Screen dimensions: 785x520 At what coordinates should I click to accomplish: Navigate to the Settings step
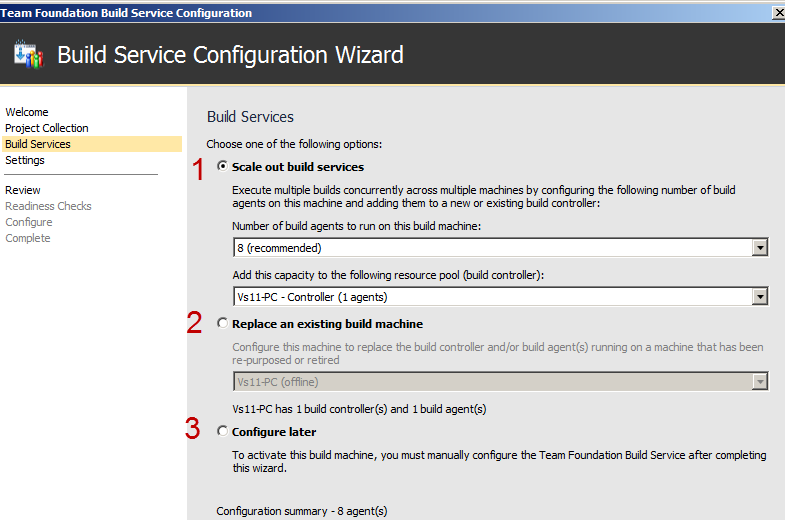(x=25, y=160)
